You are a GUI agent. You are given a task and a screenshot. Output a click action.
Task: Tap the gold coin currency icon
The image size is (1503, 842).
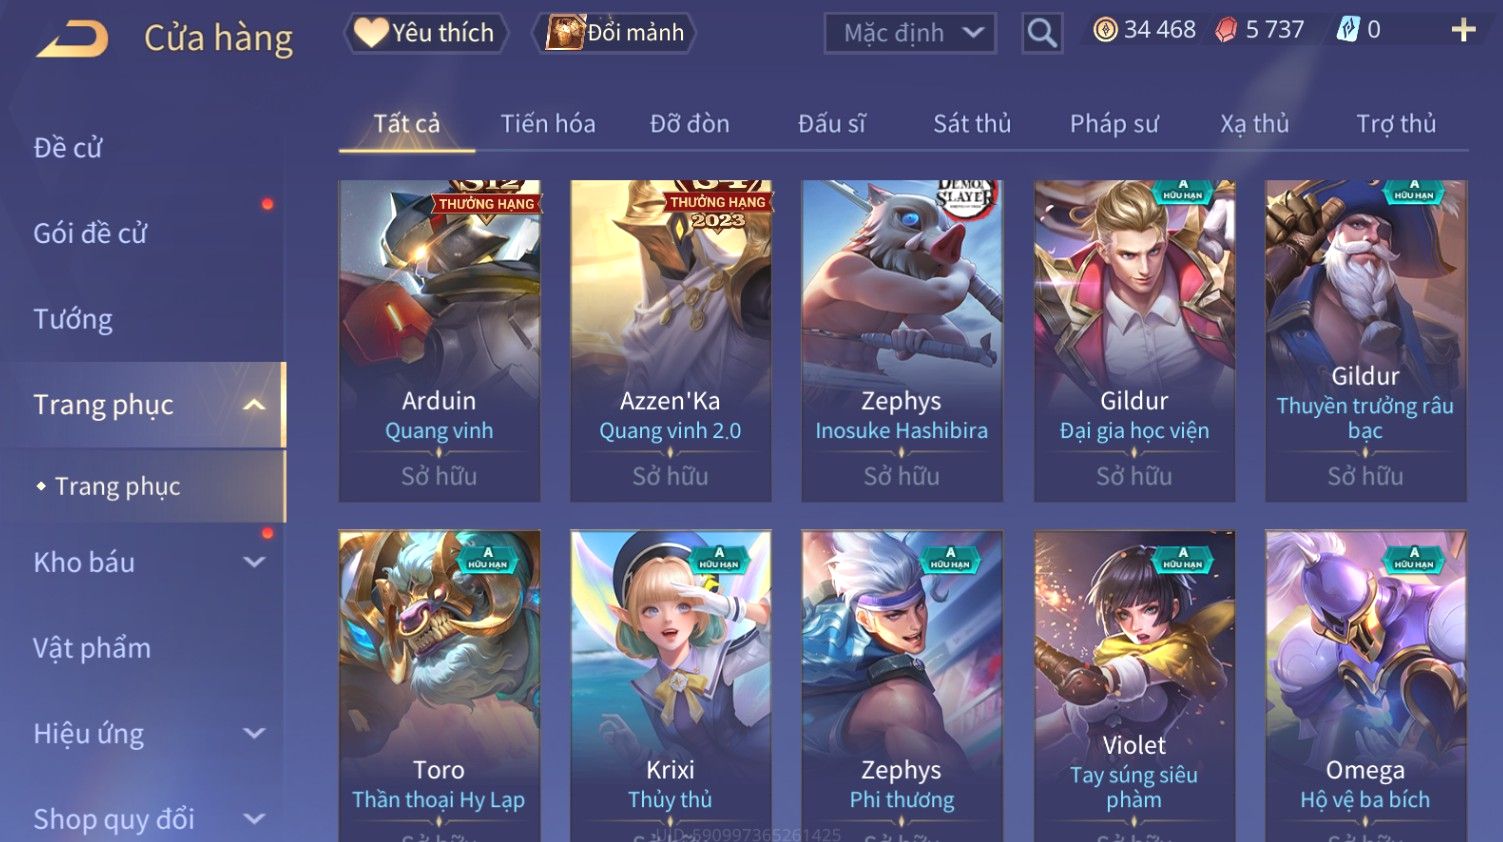coord(1105,30)
